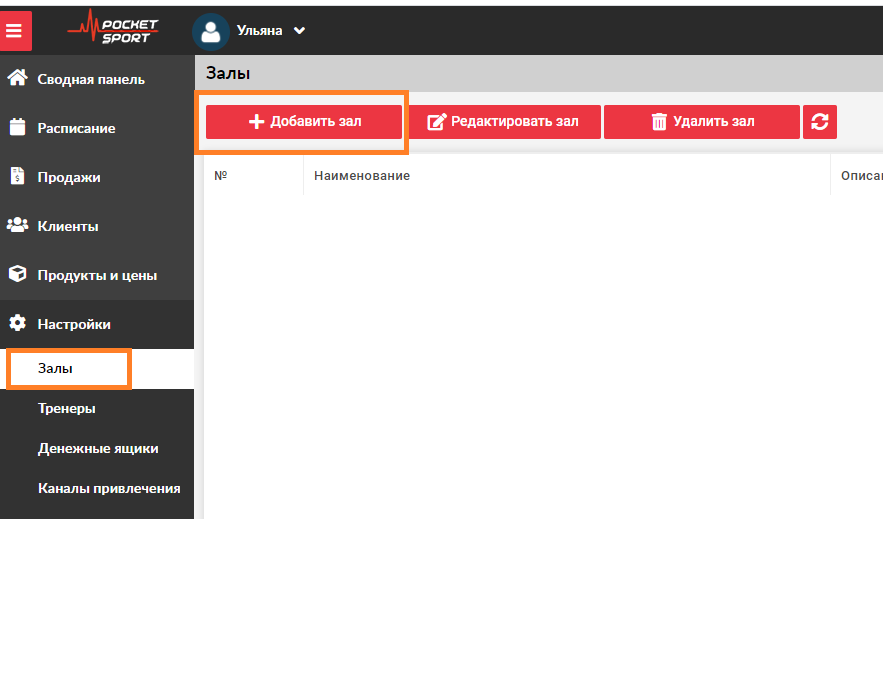Viewport: 883px width, 682px height.
Task: Click the home icon for Сводная панель
Action: pyautogui.click(x=17, y=79)
